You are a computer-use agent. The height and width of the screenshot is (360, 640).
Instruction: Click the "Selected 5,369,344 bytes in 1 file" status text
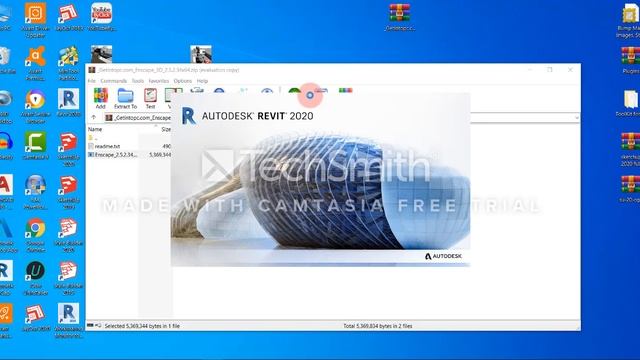pyautogui.click(x=142, y=326)
